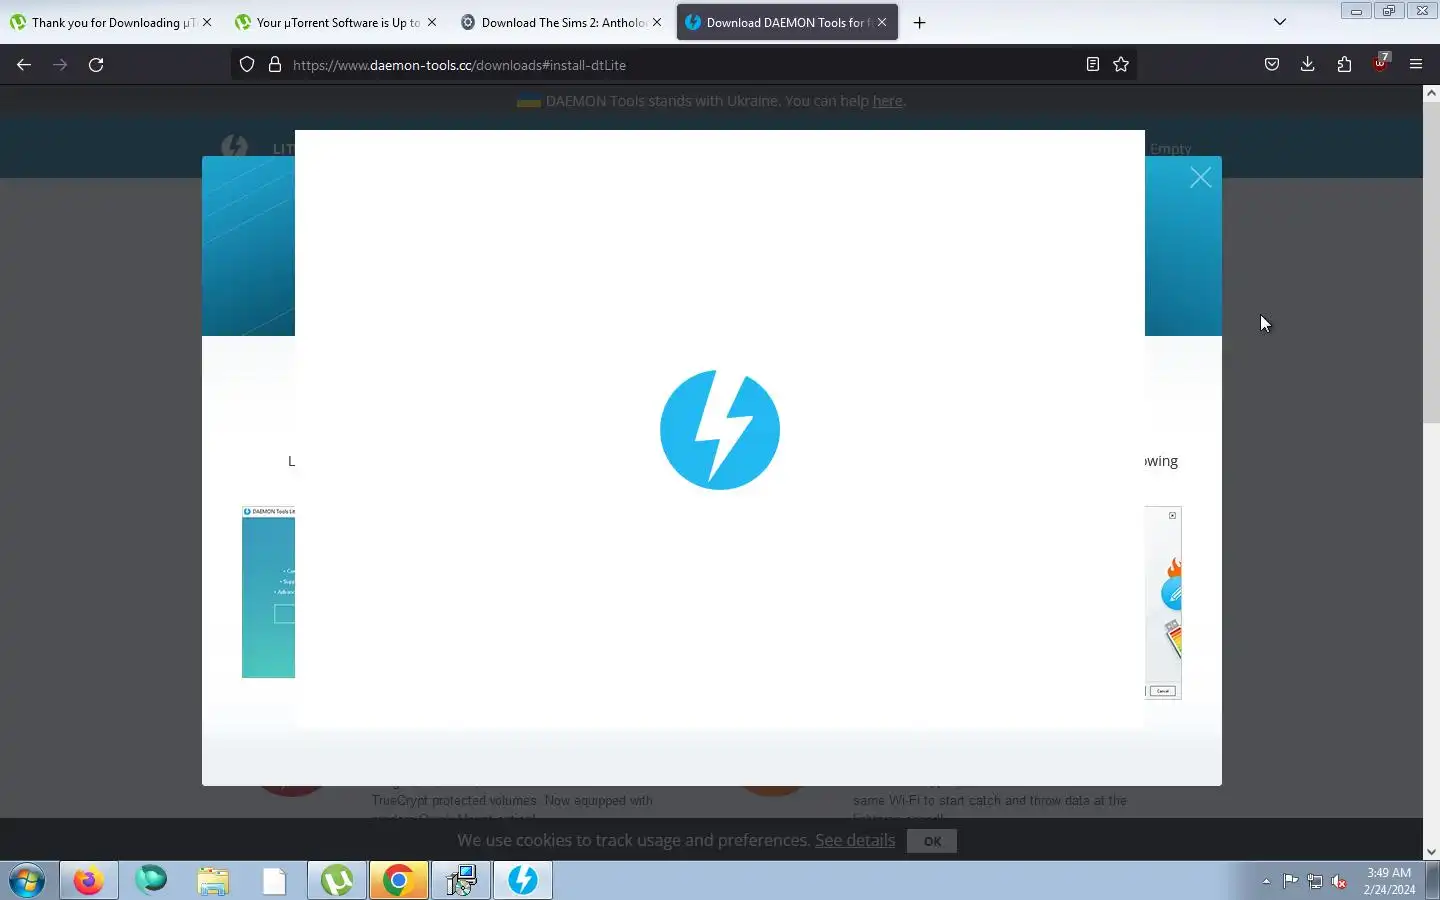Open a new browser tab
The height and width of the screenshot is (900, 1440).
(x=919, y=22)
